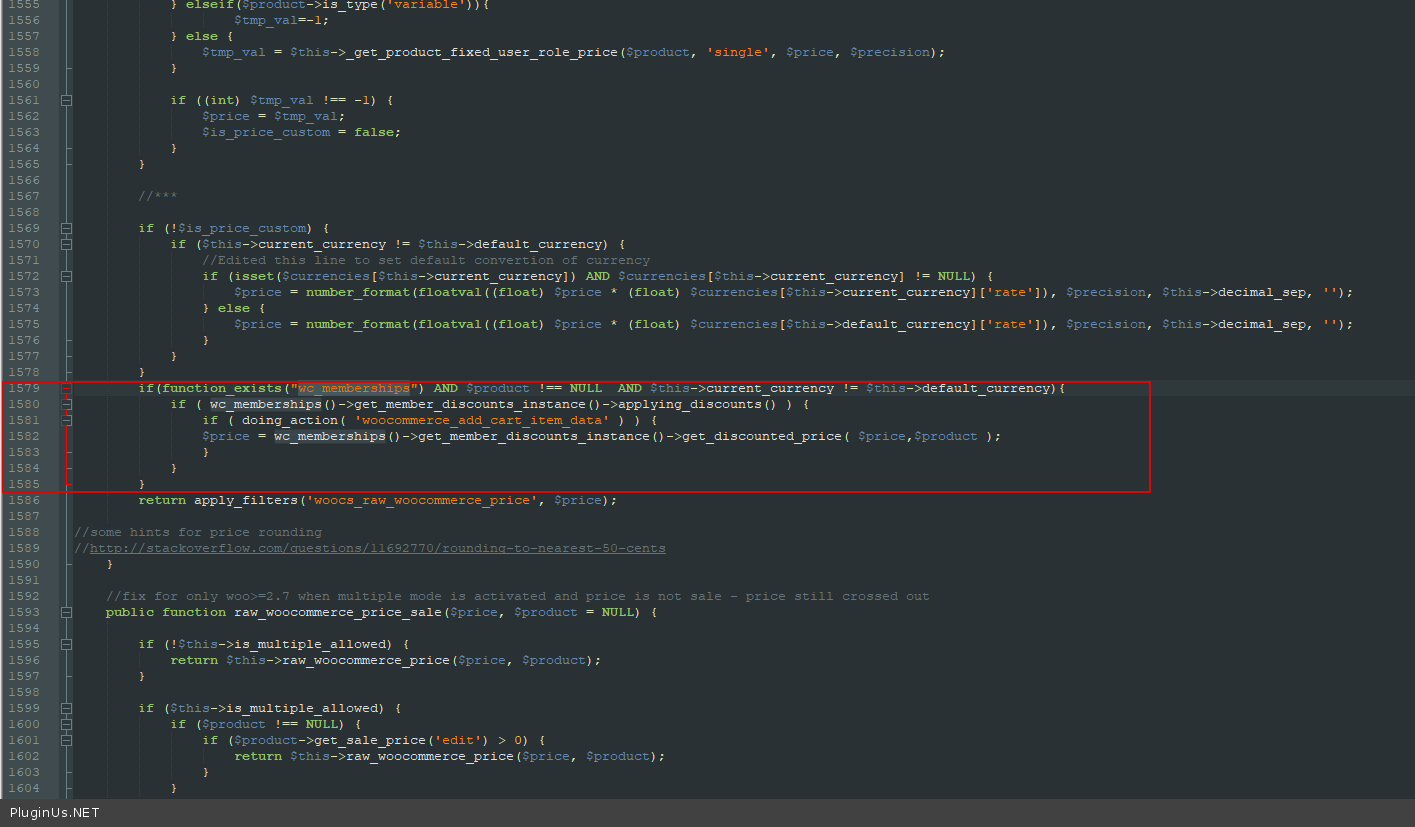Image resolution: width=1415 pixels, height=827 pixels.
Task: Click line number 1593 in the gutter
Action: 24,612
